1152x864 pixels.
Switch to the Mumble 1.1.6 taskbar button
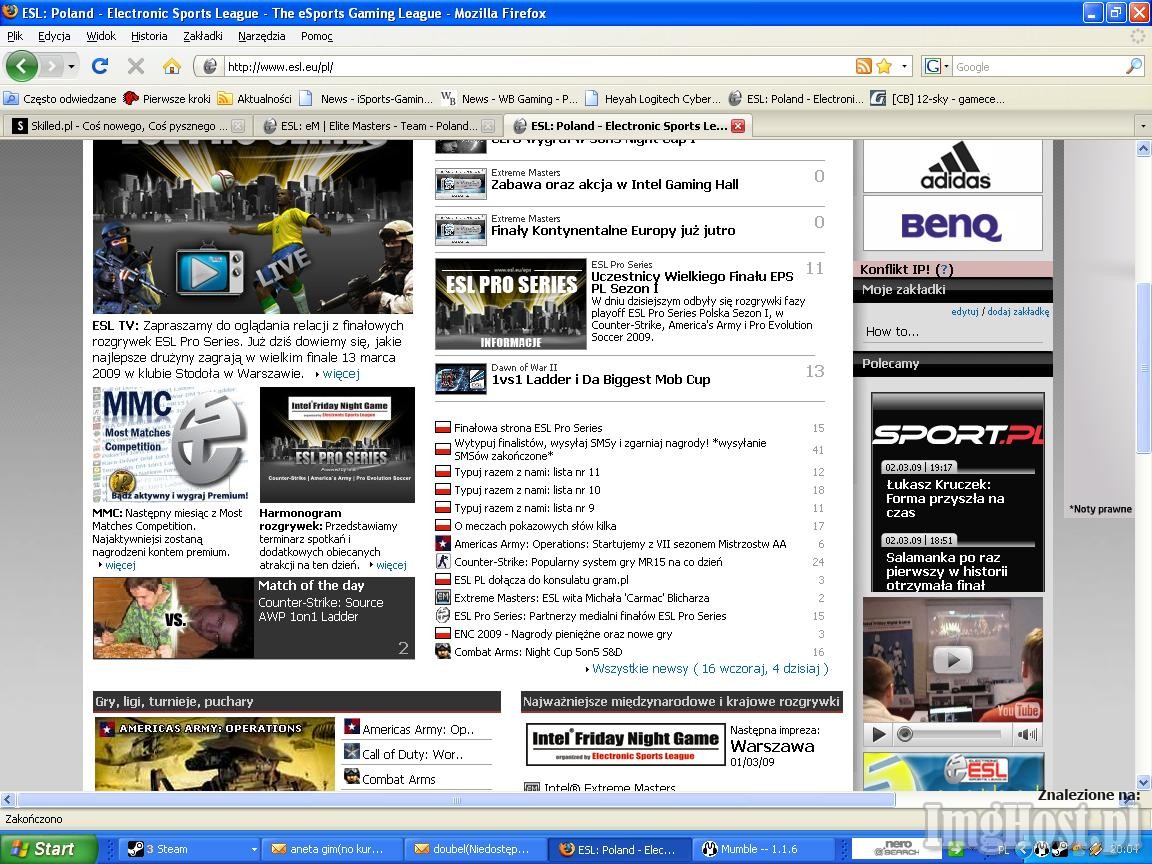pyautogui.click(x=766, y=849)
